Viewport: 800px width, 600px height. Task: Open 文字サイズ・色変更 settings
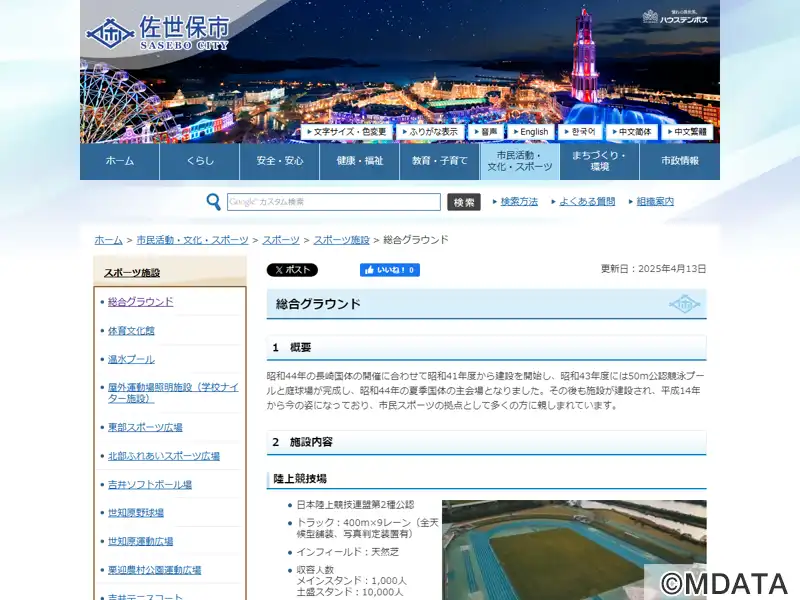pos(347,132)
